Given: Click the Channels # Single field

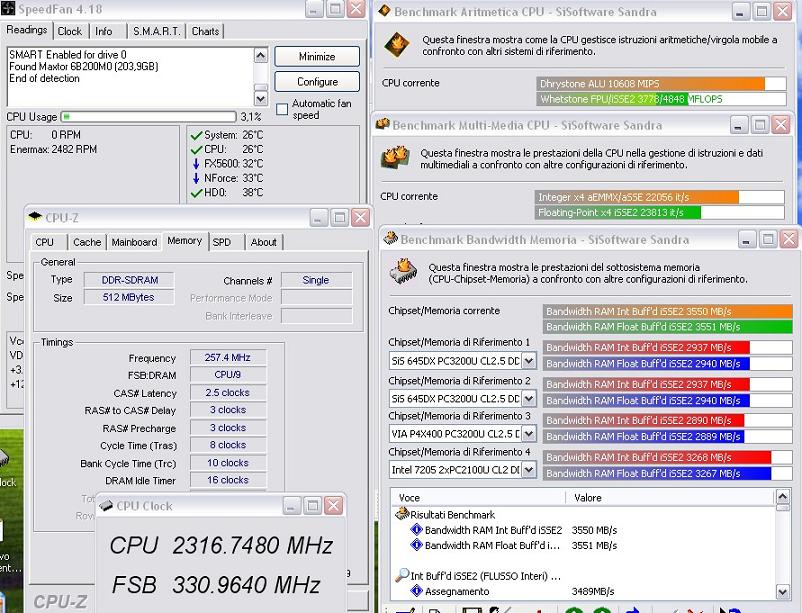Looking at the screenshot, I should point(317,280).
